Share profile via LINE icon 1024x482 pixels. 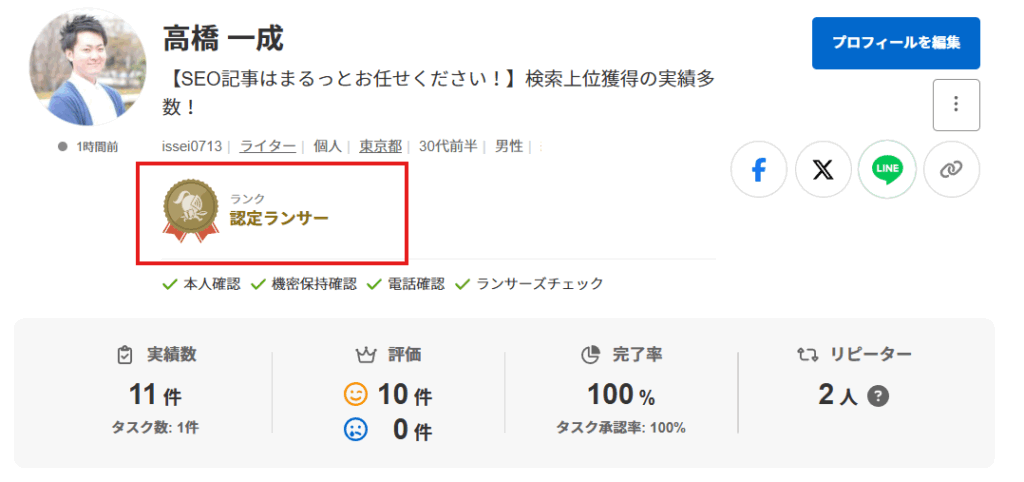tap(887, 170)
